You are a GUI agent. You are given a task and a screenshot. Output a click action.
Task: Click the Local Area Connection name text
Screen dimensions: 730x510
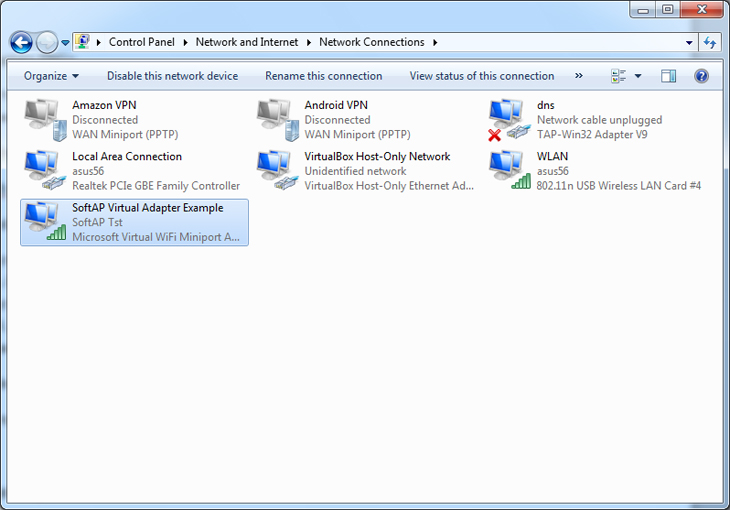coord(127,156)
